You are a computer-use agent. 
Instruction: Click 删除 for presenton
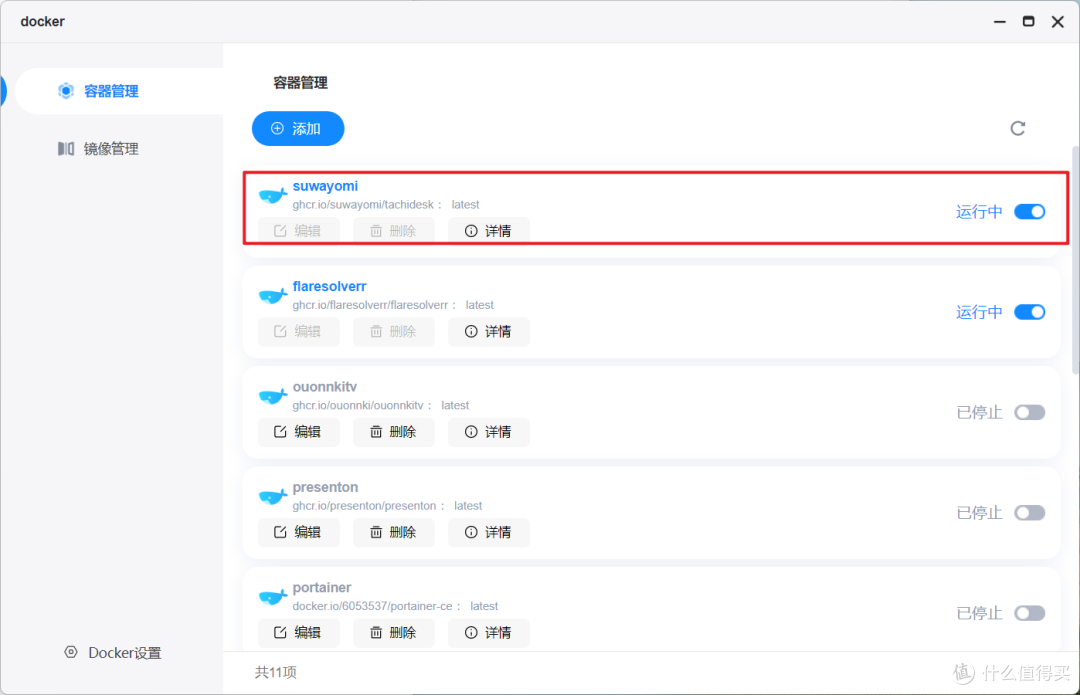pyautogui.click(x=393, y=532)
